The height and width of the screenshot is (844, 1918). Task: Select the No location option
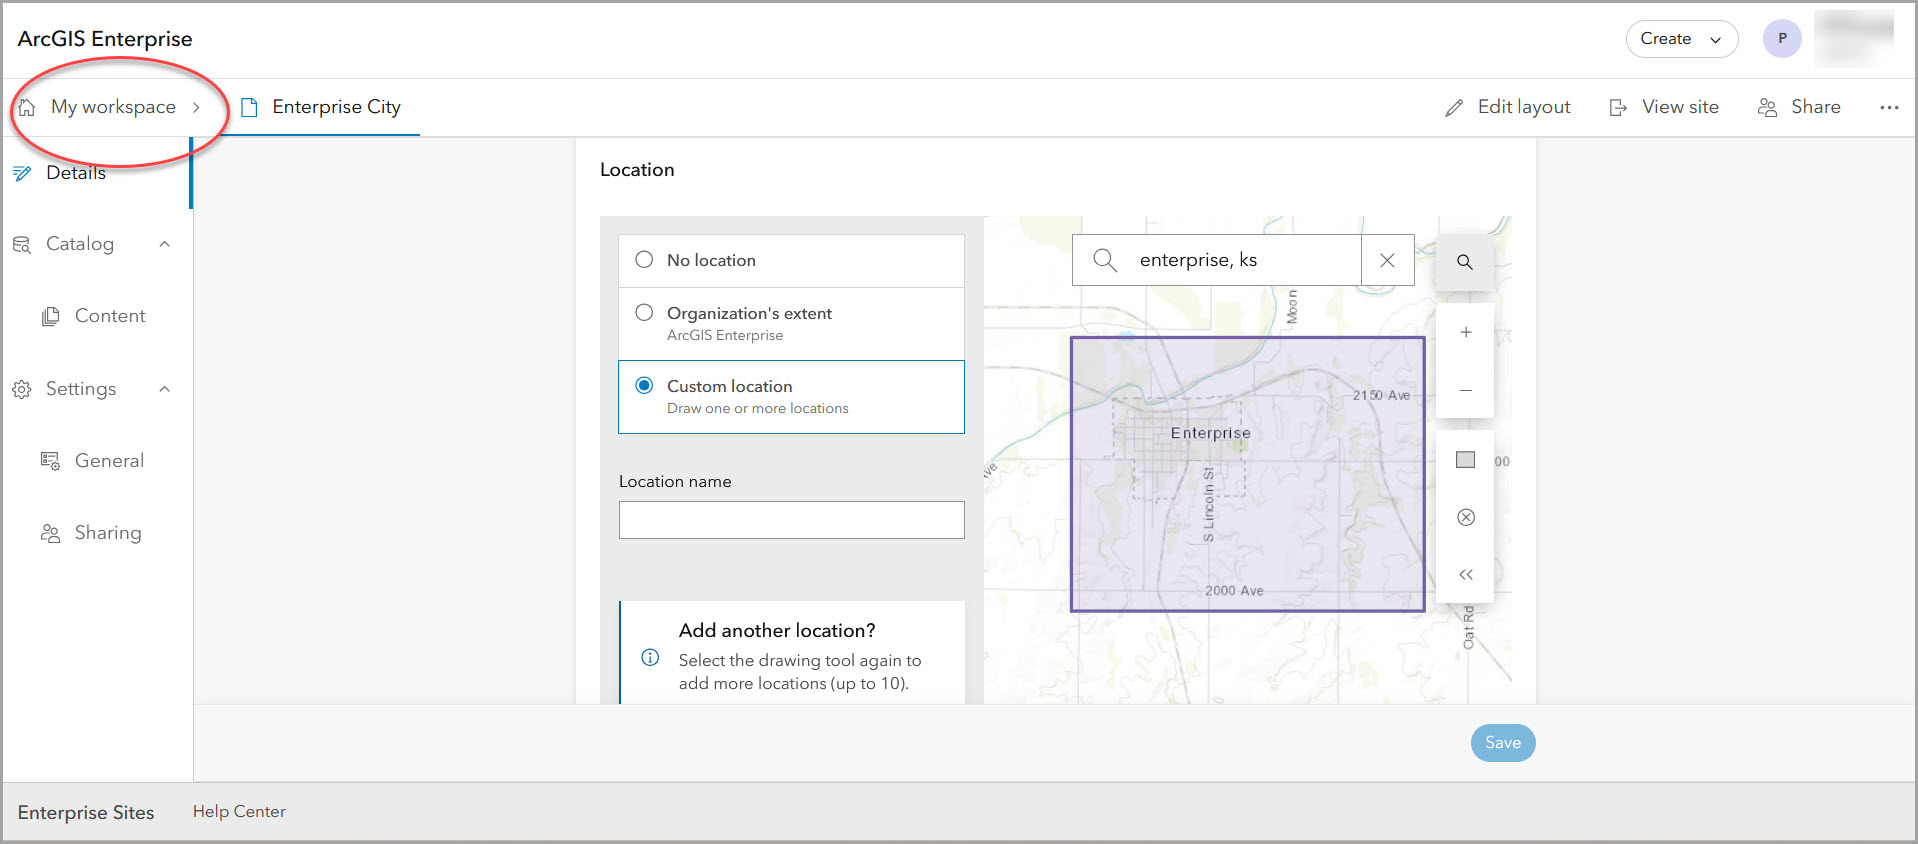644,260
